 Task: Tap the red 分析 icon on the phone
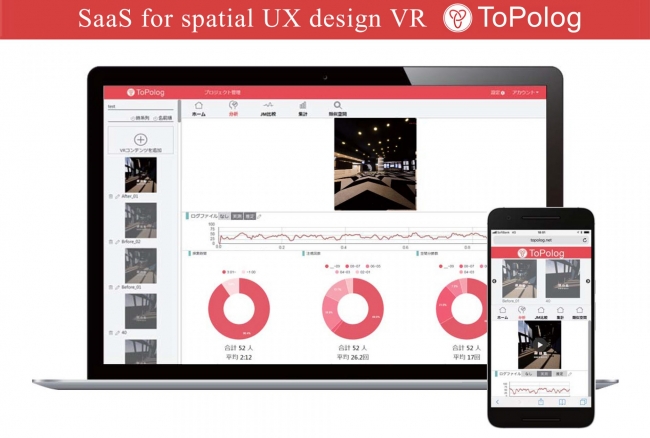[x=522, y=310]
